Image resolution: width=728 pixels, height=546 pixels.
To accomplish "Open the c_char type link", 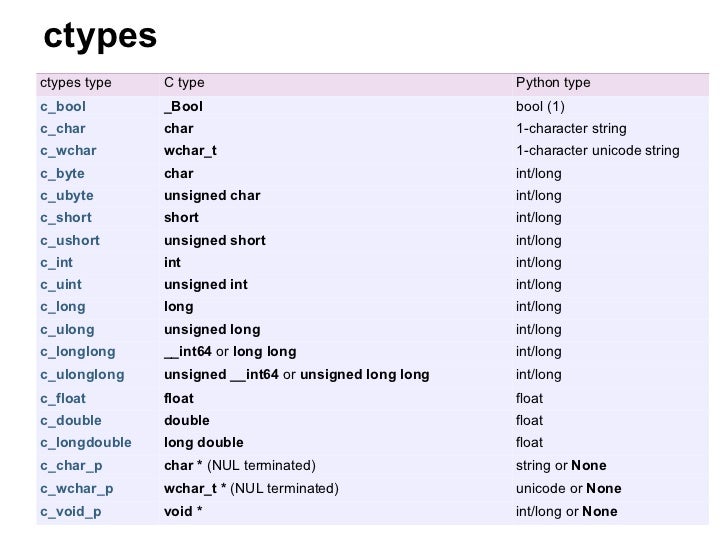I will [63, 129].
